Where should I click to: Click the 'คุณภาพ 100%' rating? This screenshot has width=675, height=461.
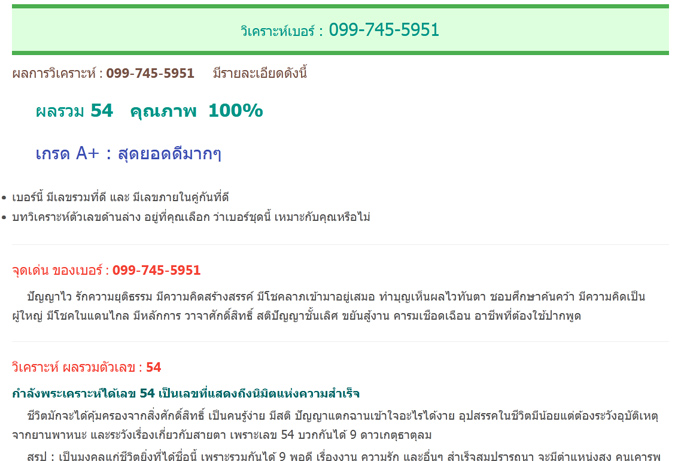[x=196, y=111]
